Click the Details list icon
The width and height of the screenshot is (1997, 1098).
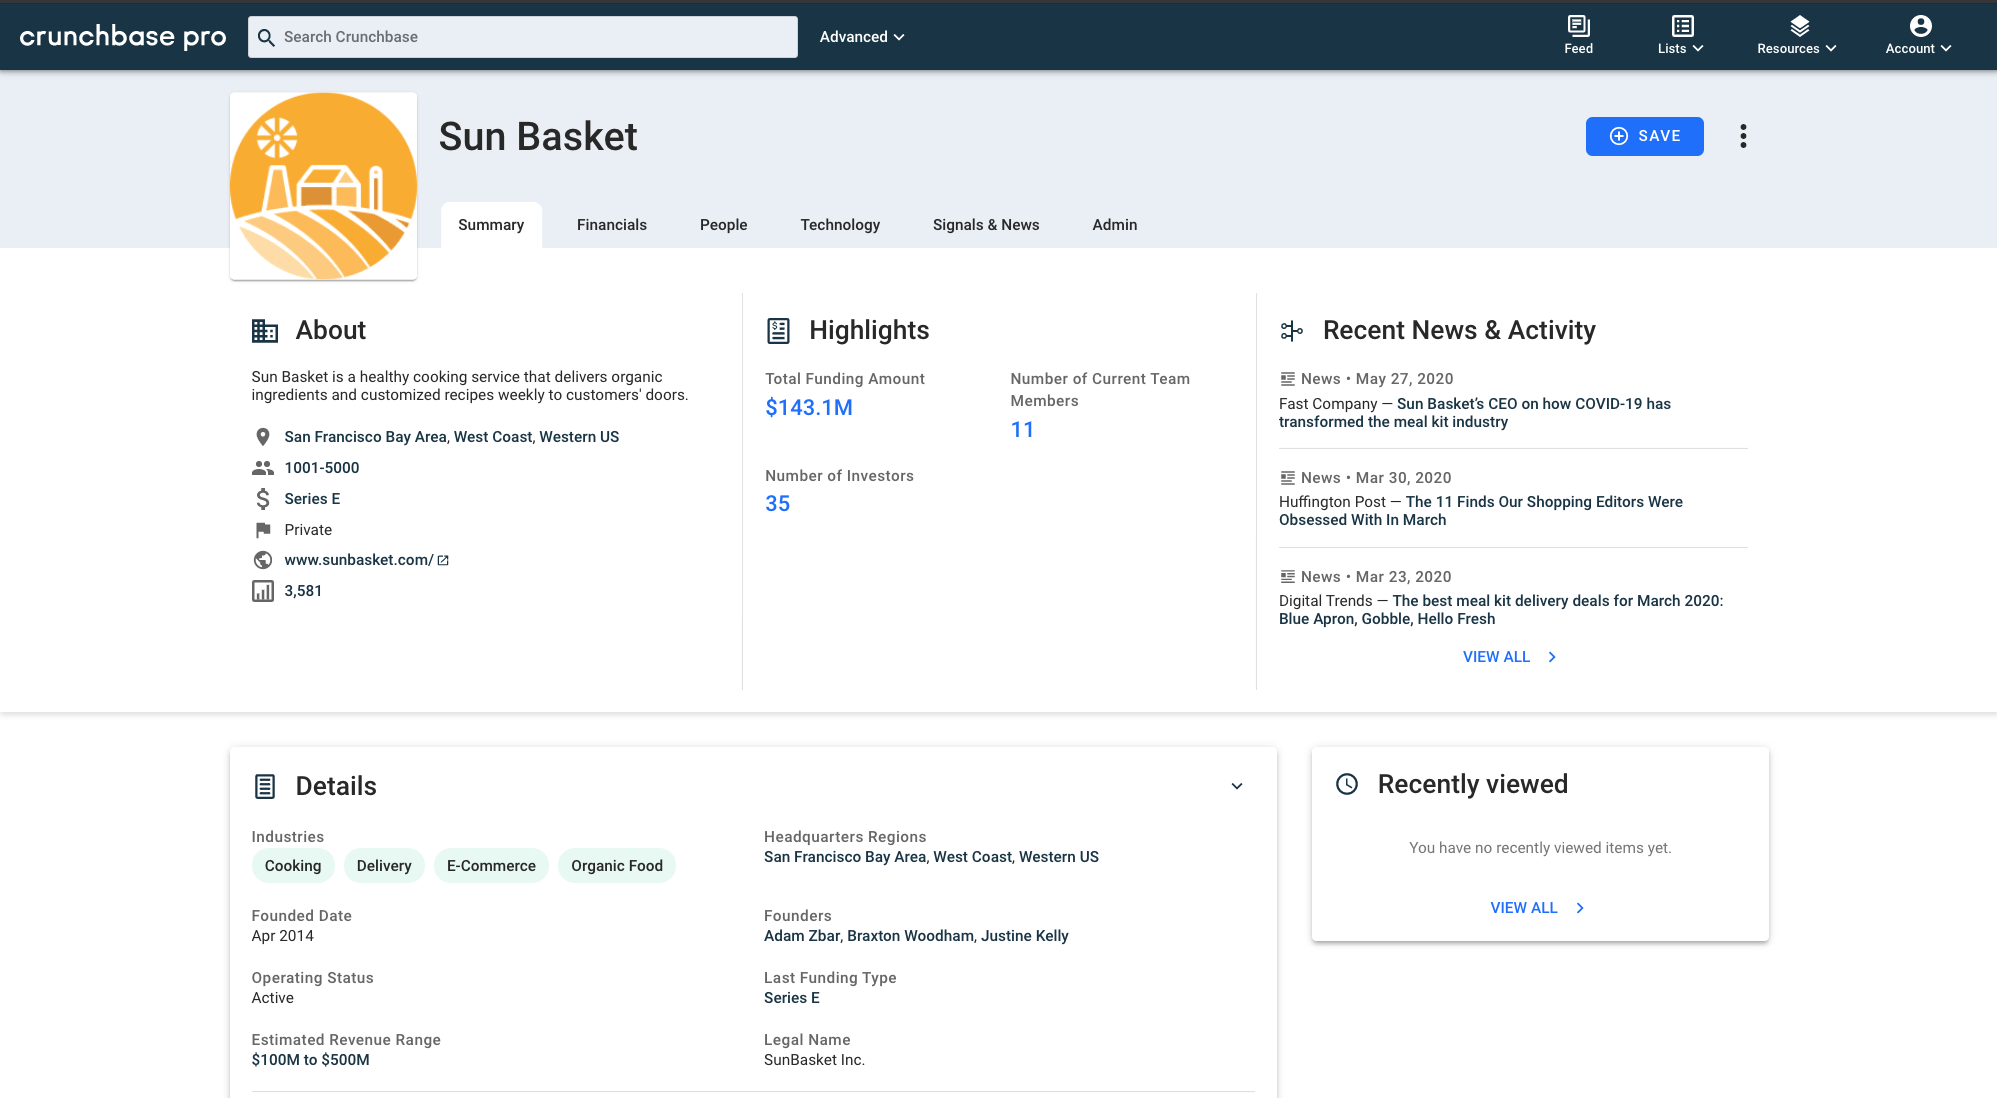tap(265, 786)
